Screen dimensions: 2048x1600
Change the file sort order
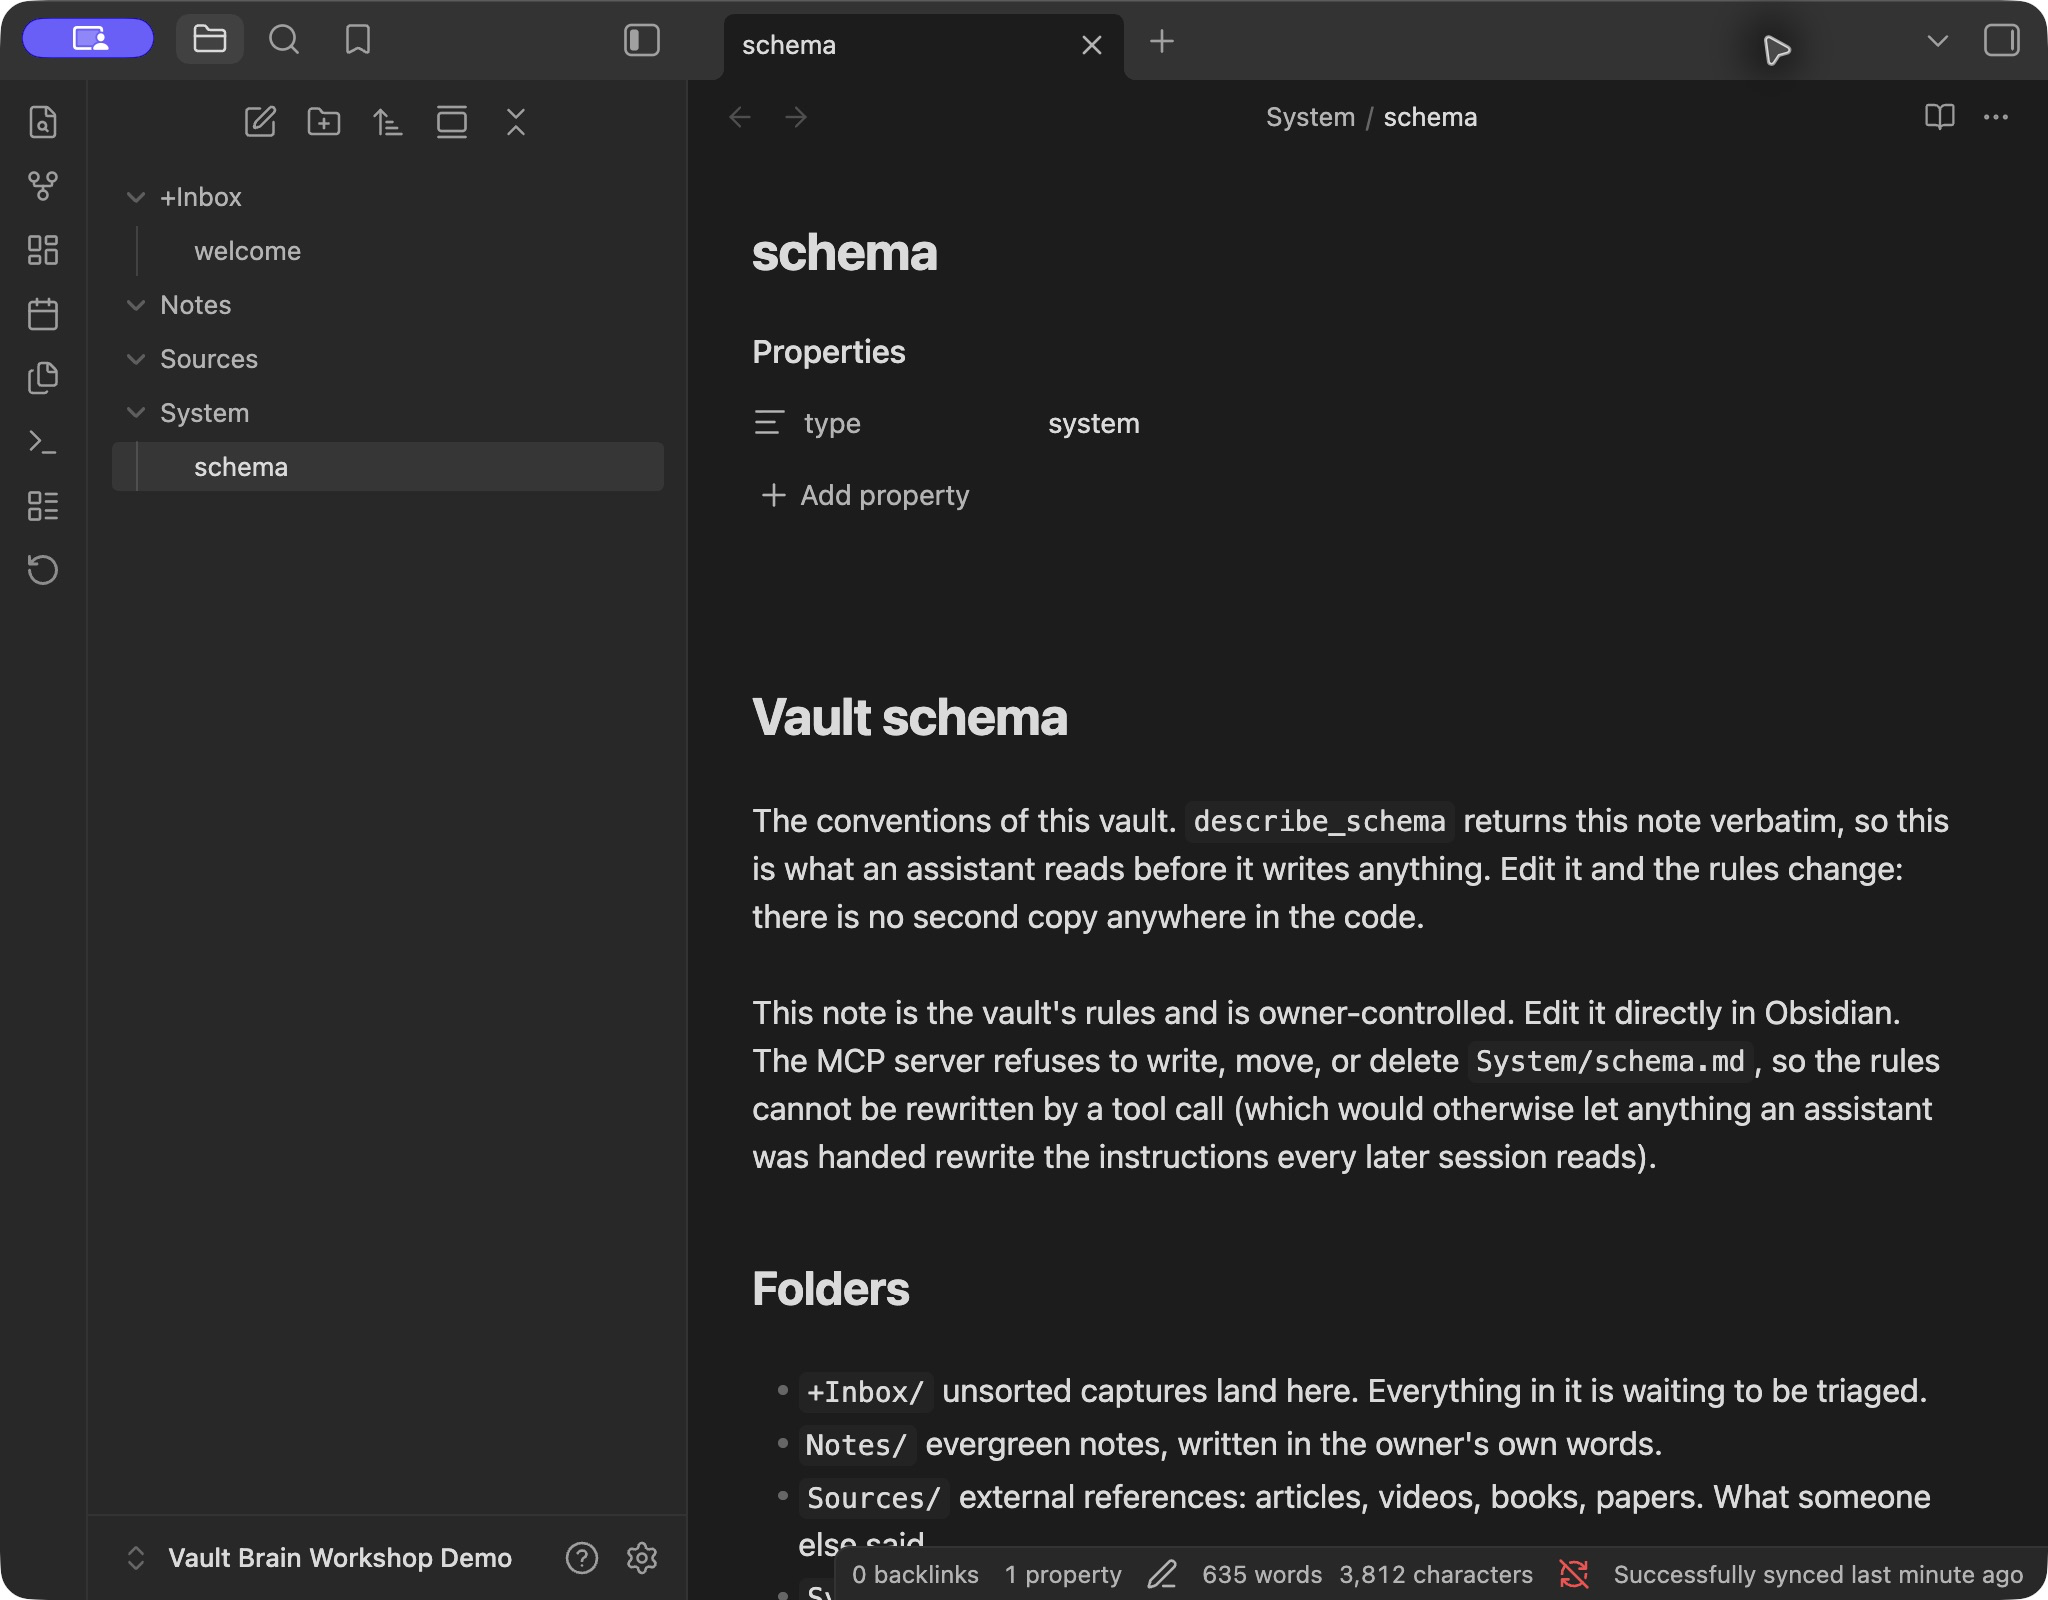(388, 122)
